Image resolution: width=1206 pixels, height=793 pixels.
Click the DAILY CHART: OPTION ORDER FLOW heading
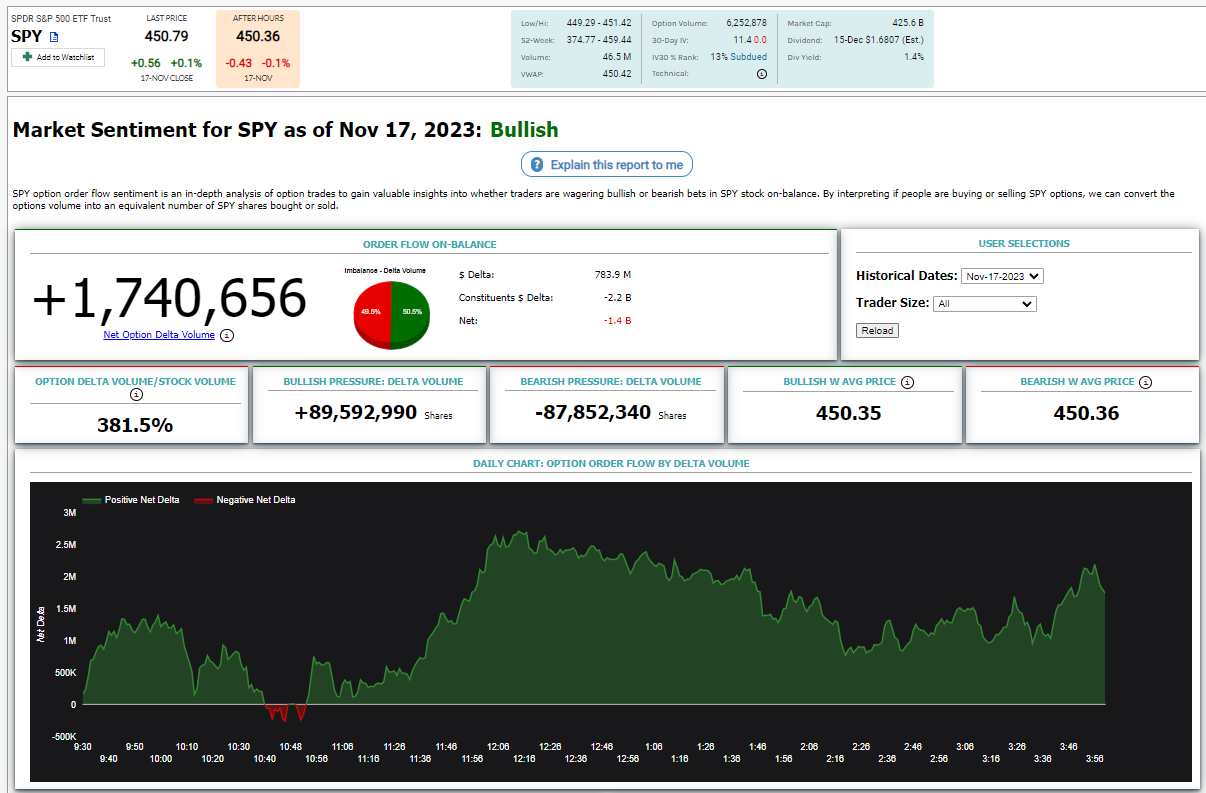(611, 464)
